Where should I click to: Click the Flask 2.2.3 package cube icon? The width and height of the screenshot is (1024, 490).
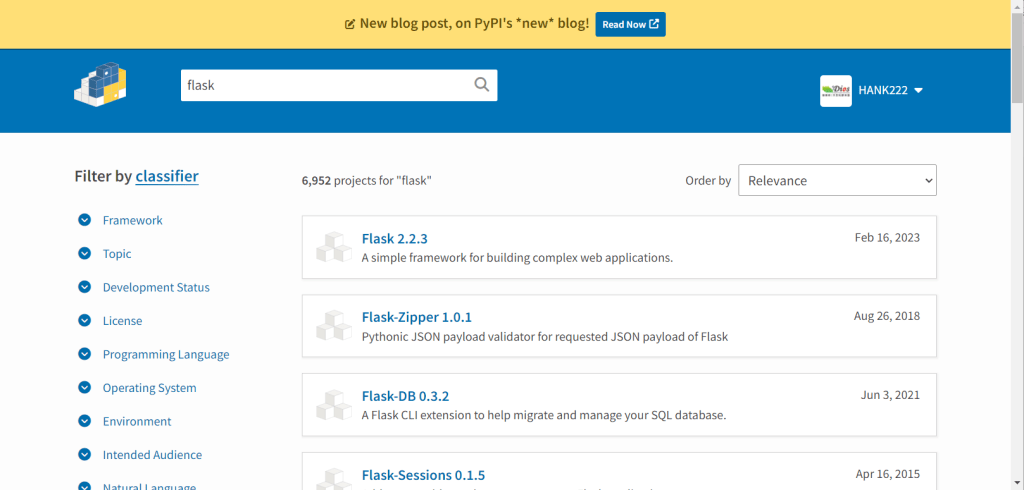[x=332, y=247]
